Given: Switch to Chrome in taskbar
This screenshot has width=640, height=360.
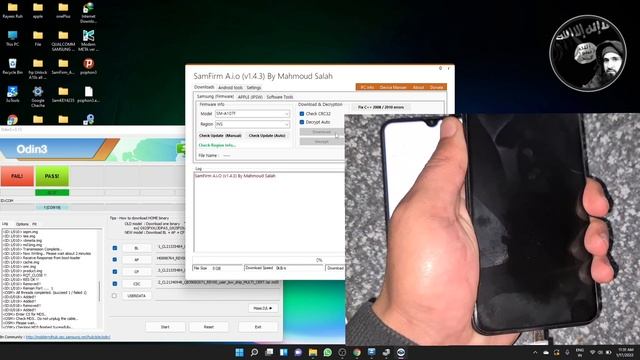Looking at the screenshot, I should [357, 352].
